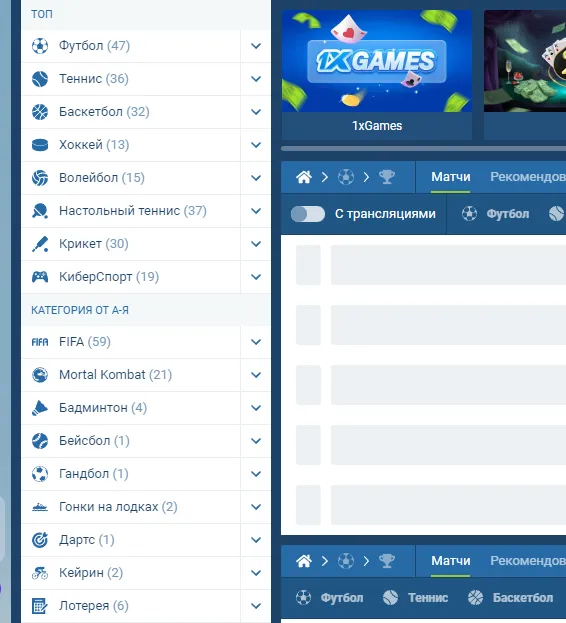Open the upper Рекомендованные tab
Image resolution: width=566 pixels, height=623 pixels.
[528, 177]
